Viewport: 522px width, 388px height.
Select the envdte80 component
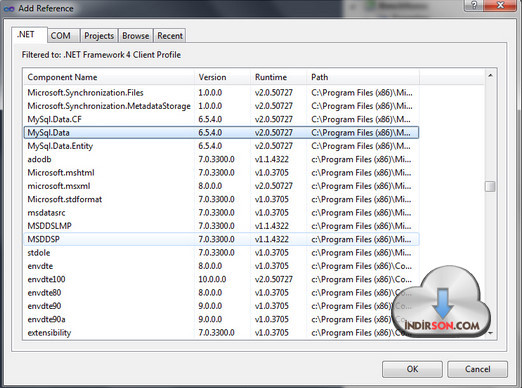click(221, 293)
